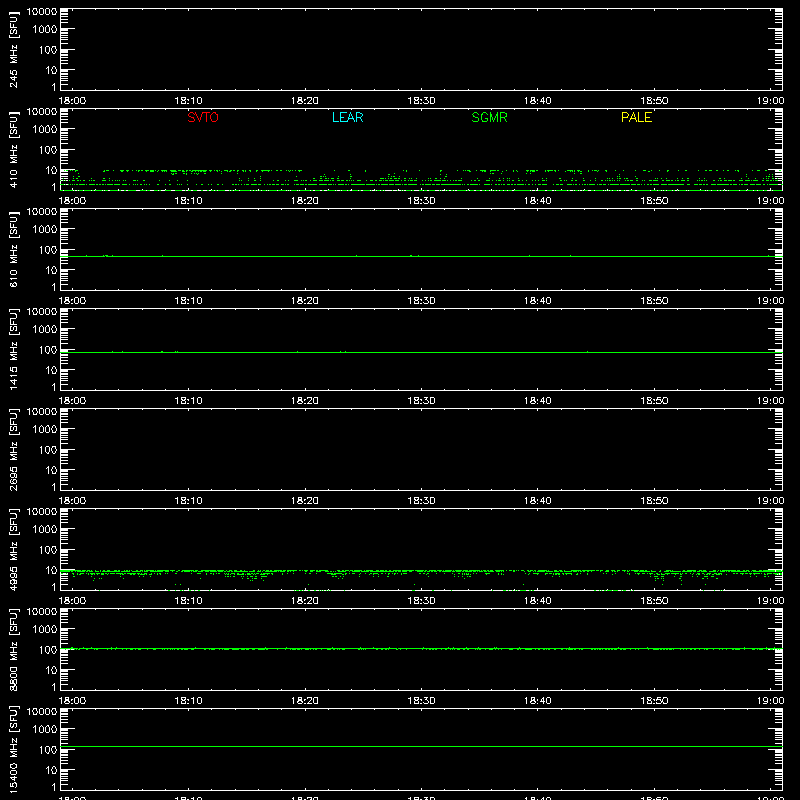This screenshot has width=800, height=800.
Task: Click 19:00 tick under the 8800 MHz panel
Action: pyautogui.click(x=770, y=701)
